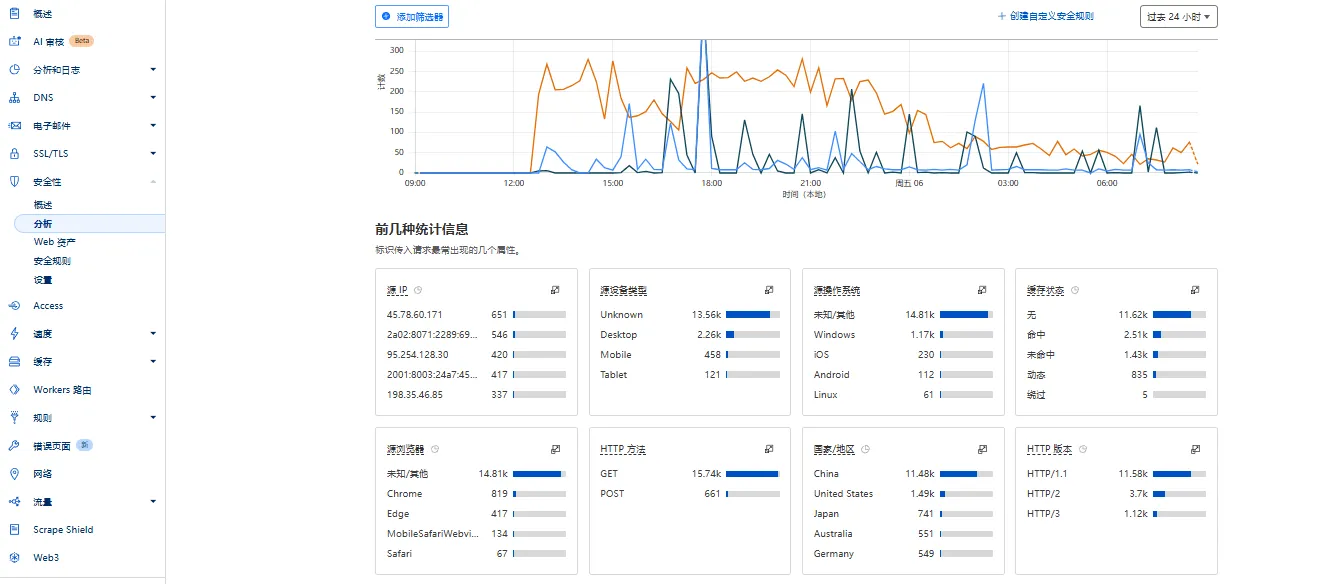1326x584 pixels.
Task: Open the expand view icon on 源 IP card
Action: tap(556, 289)
